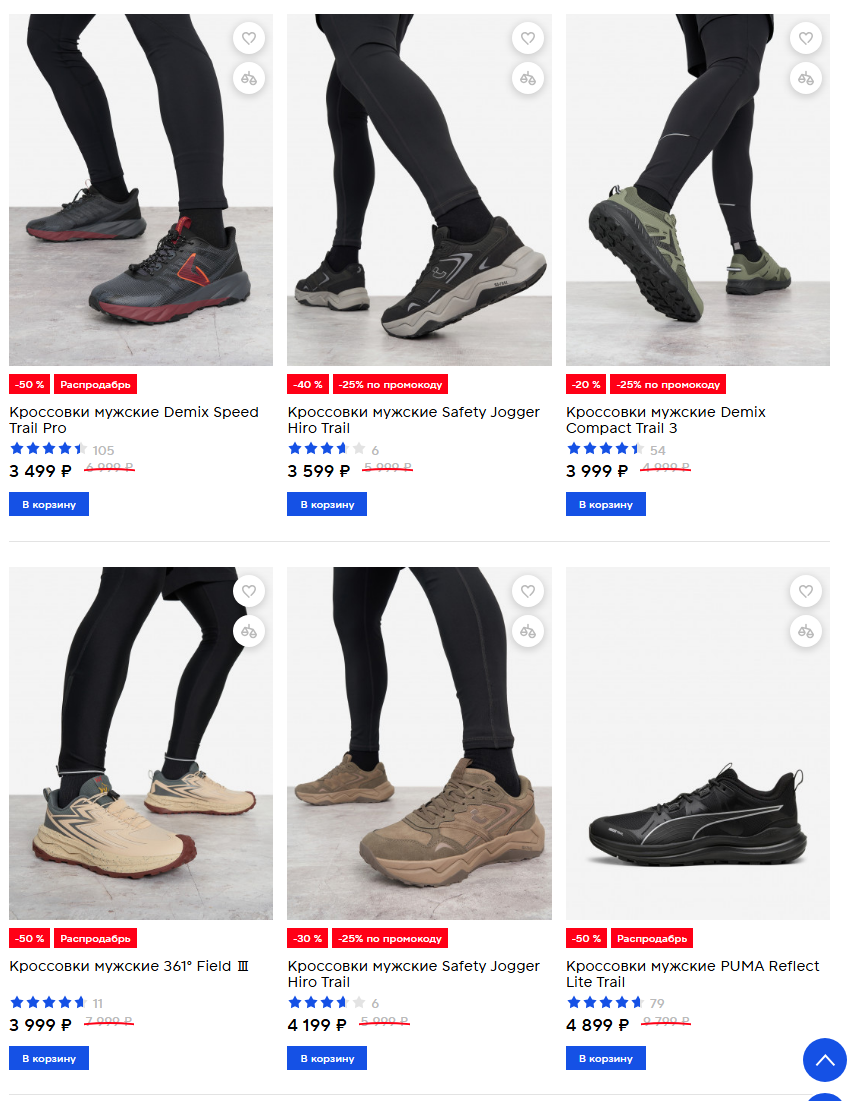The width and height of the screenshot is (849, 1101).
Task: Add PUMA Reflect Lite Trail to cart
Action: [606, 1058]
